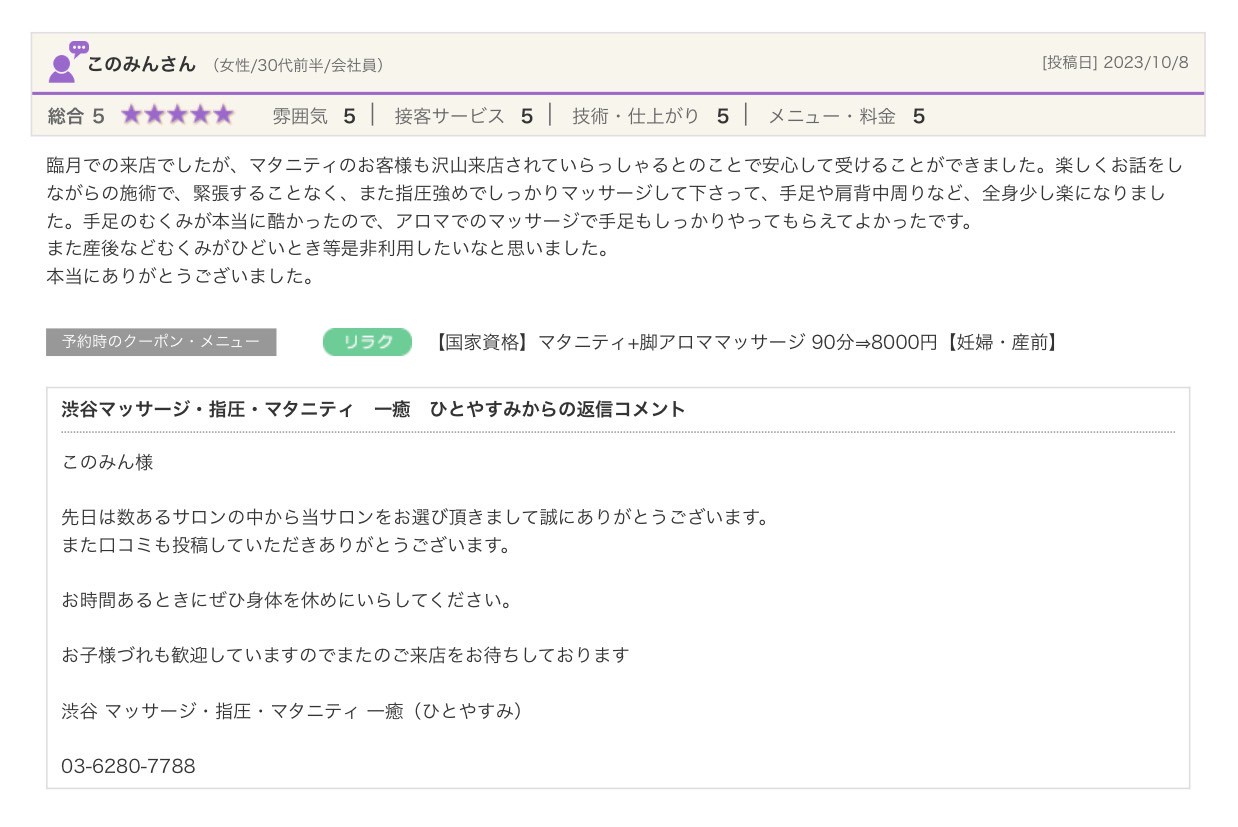Image resolution: width=1238 pixels, height=827 pixels.
Task: Click the line 本当にありがとうございました。
Action: coord(181,277)
